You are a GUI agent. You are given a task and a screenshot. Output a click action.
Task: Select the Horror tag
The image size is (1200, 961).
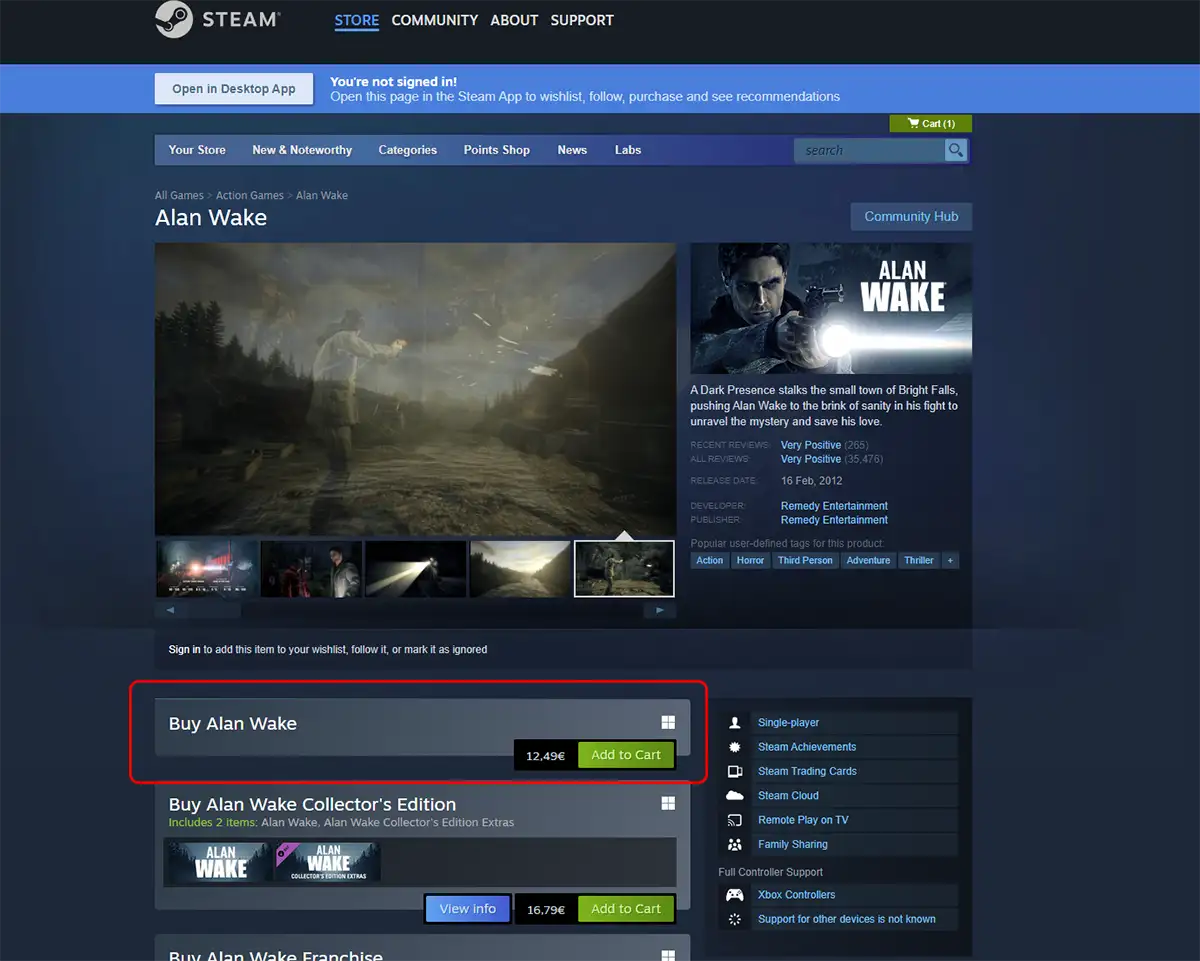click(751, 560)
